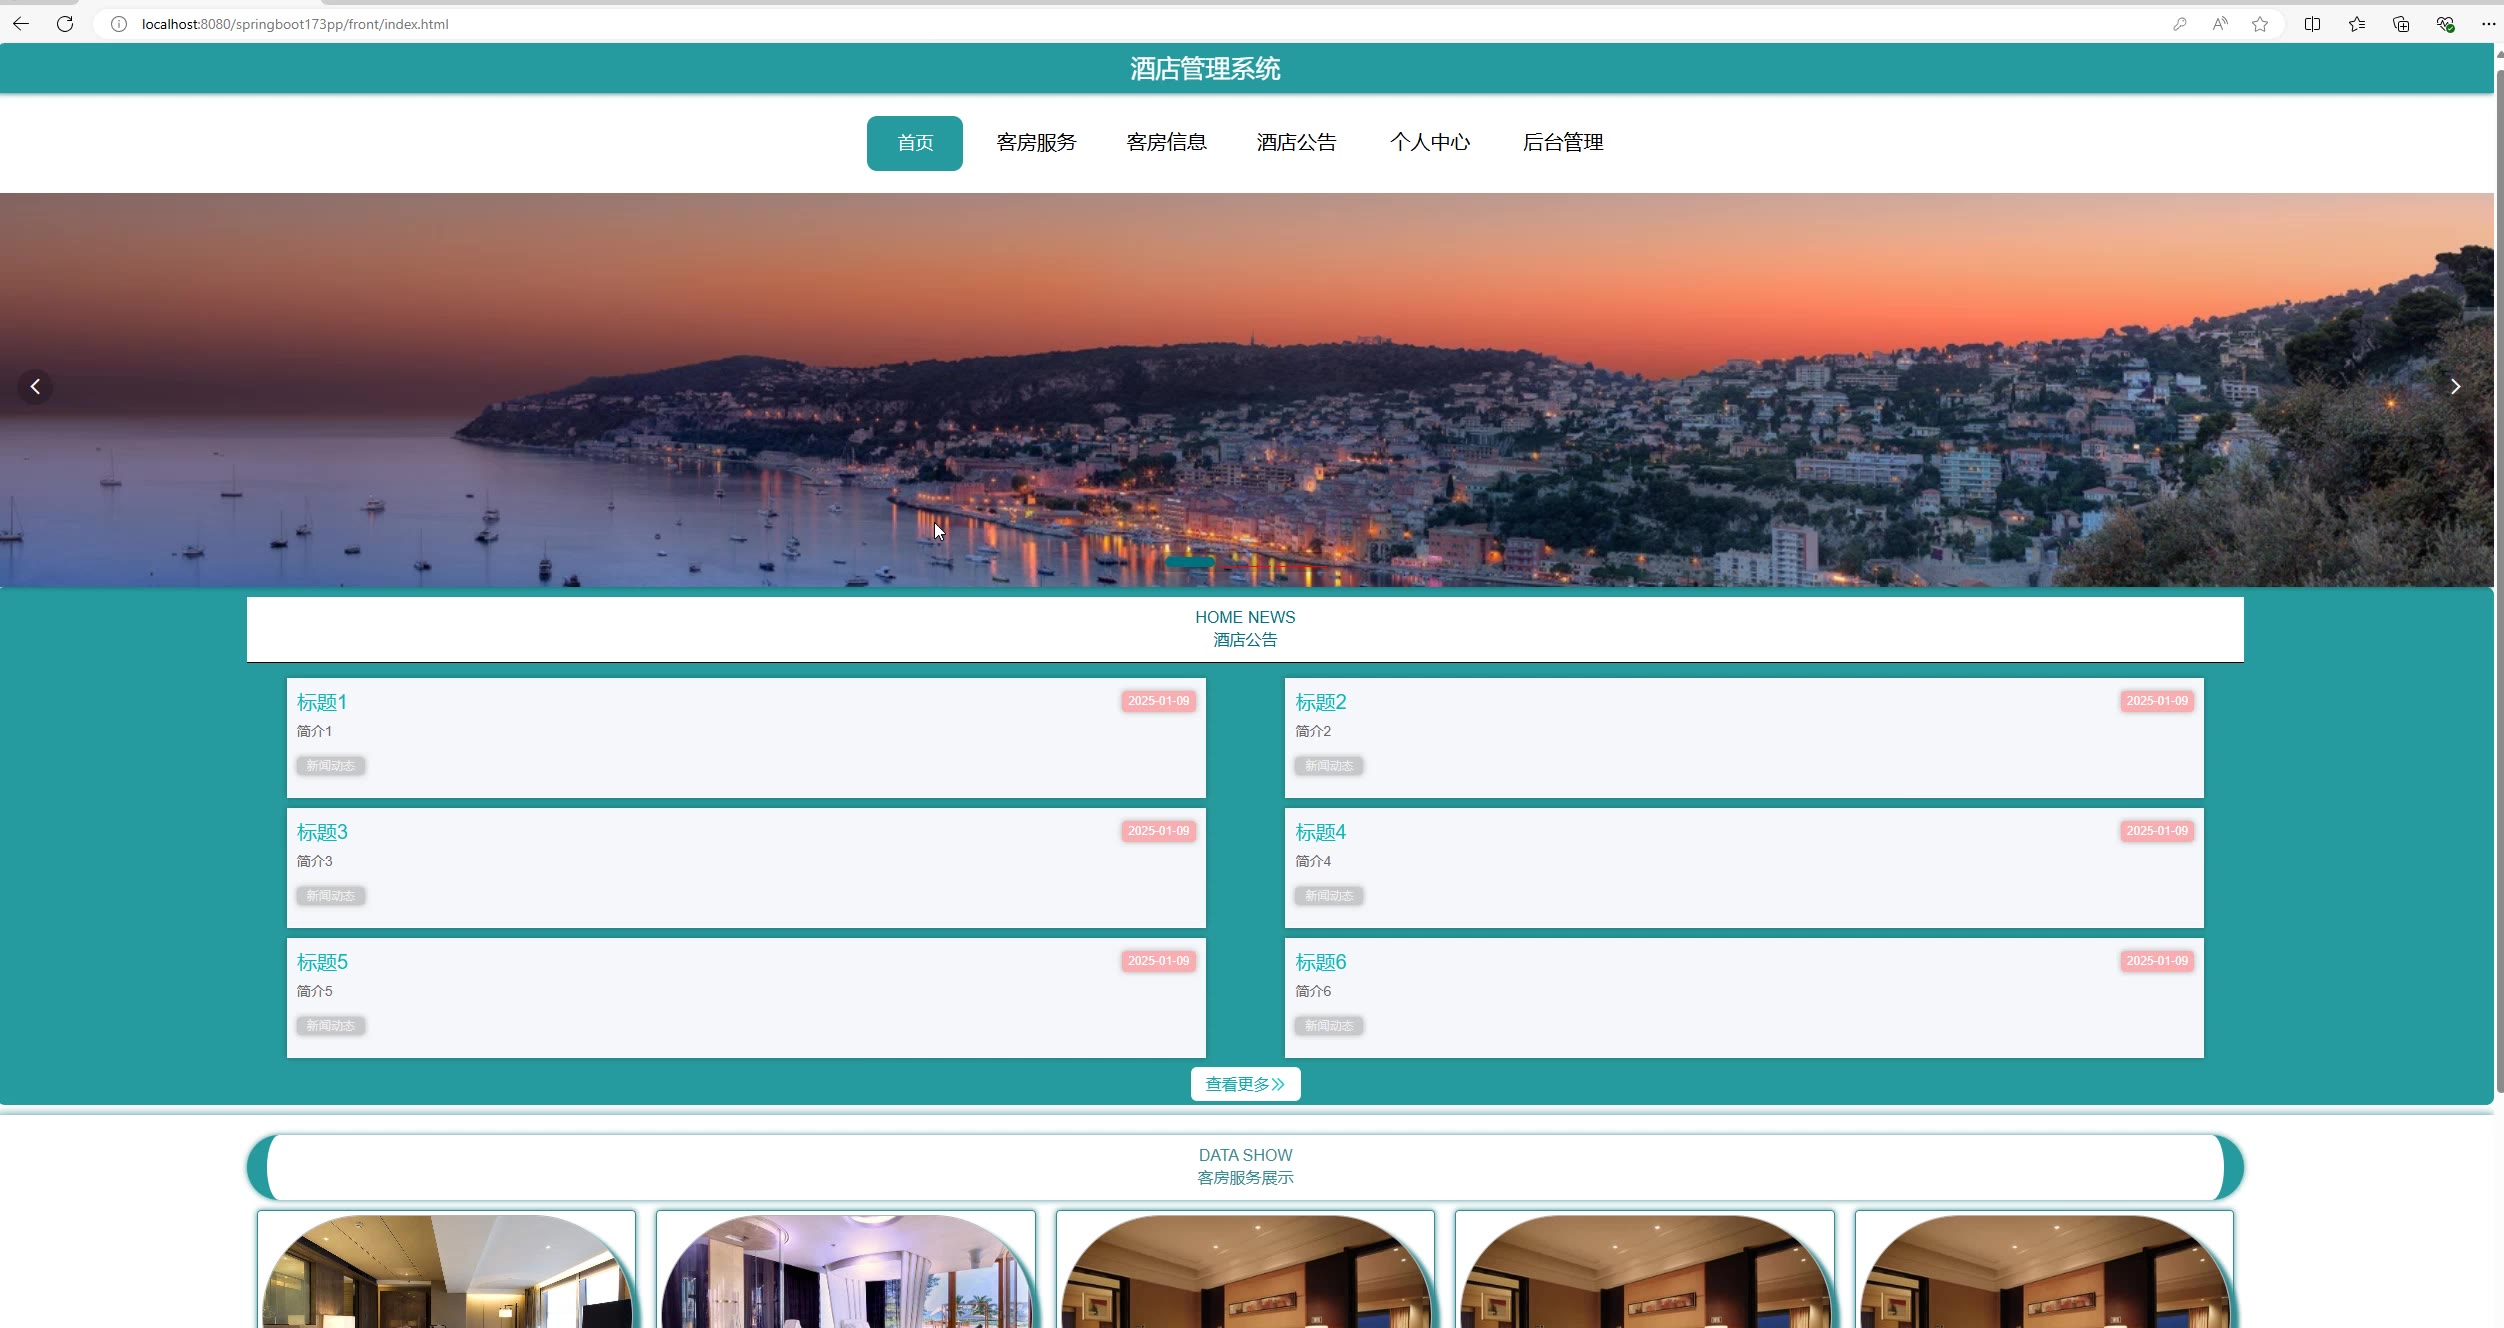Viewport: 2504px width, 1328px height.
Task: Open browser settings and more menu
Action: coord(2489,24)
